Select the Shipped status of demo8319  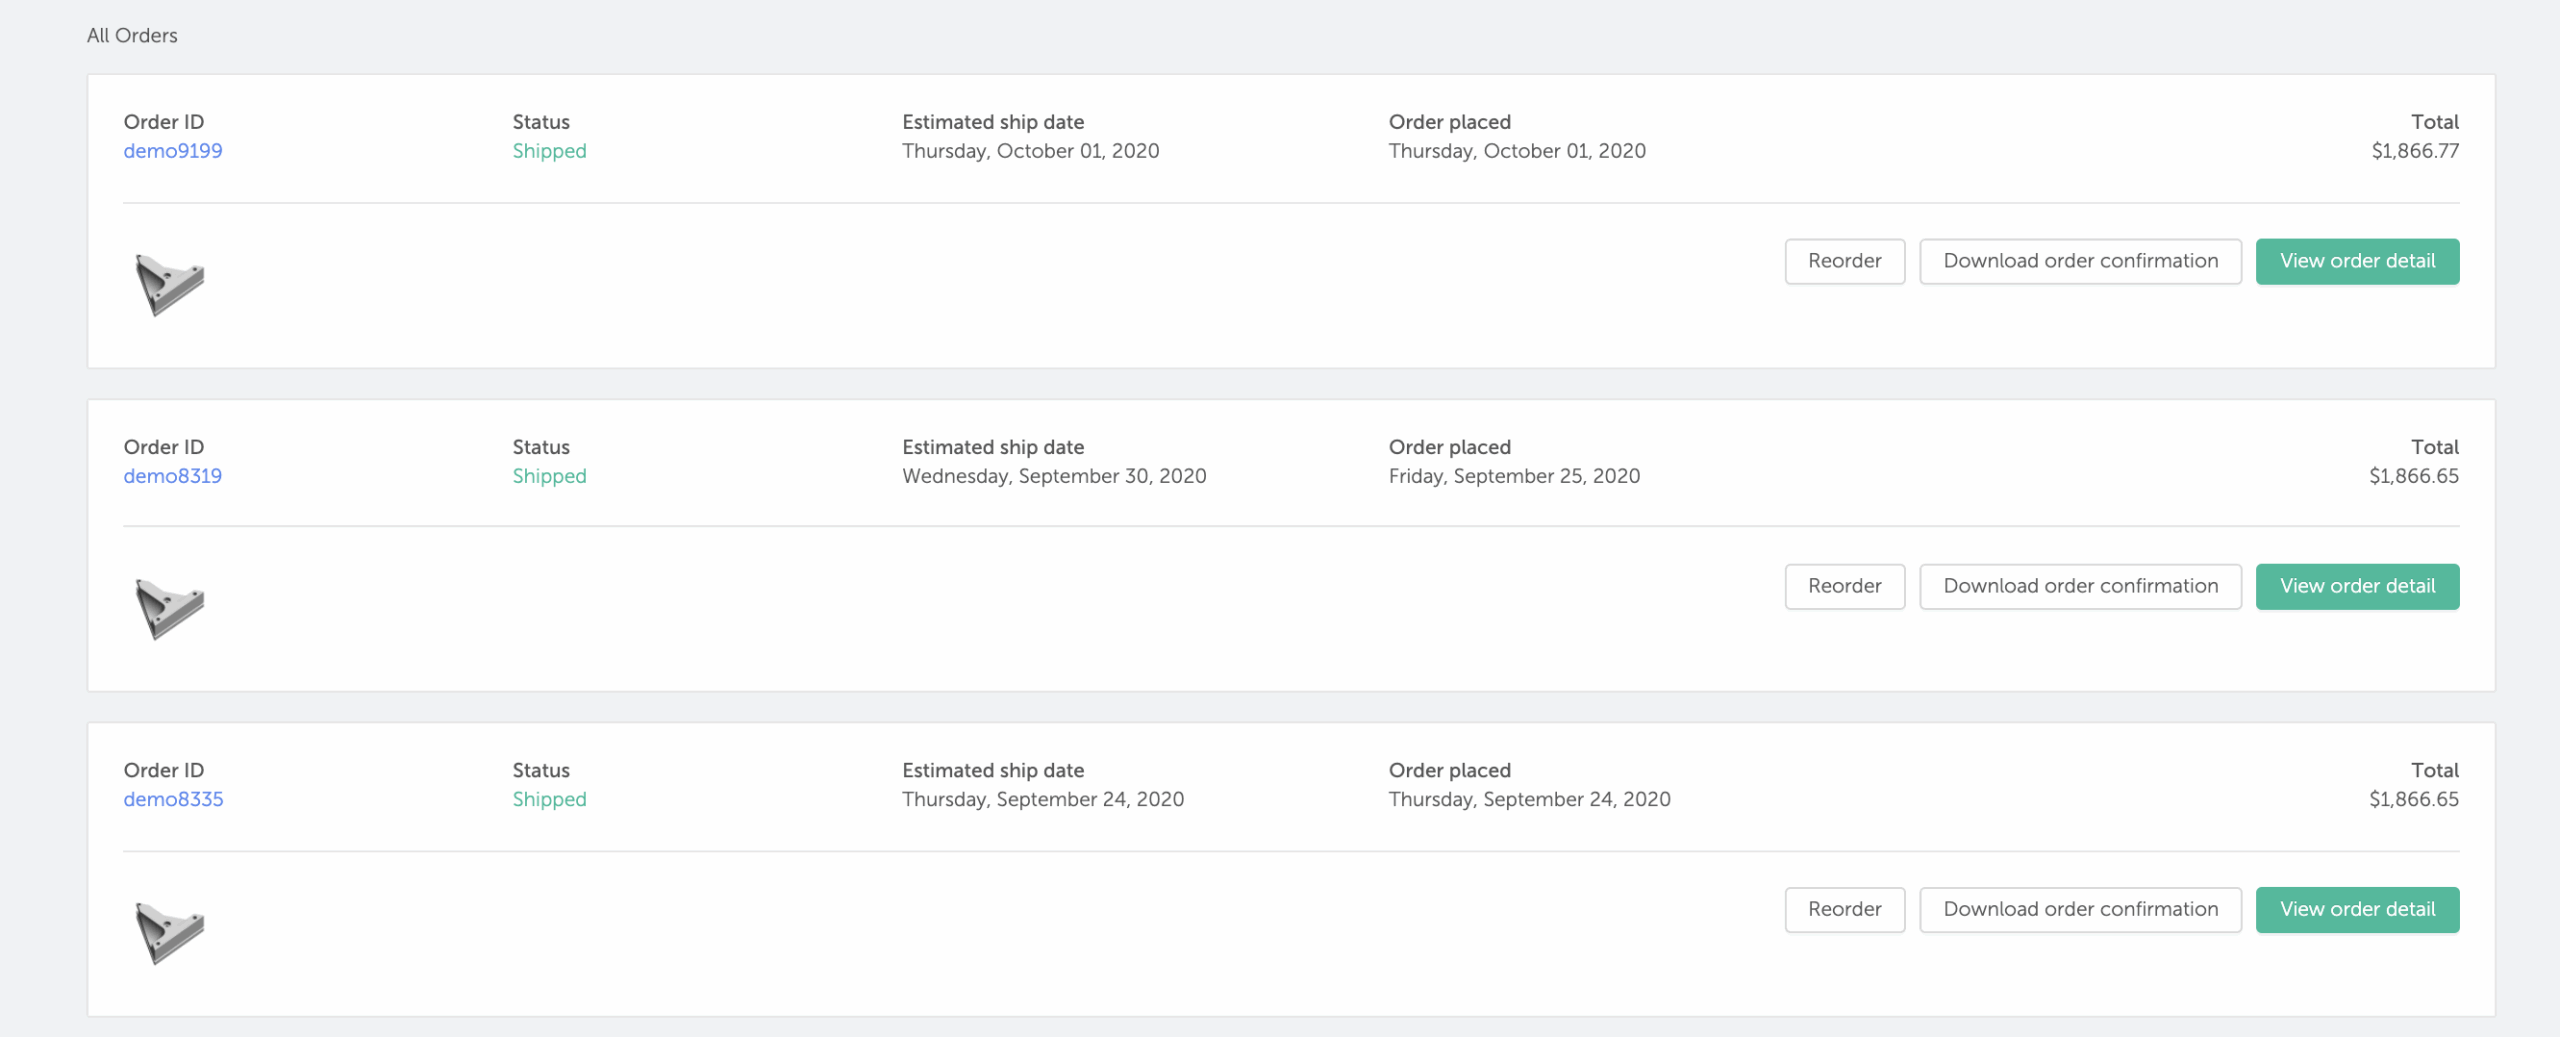tap(549, 476)
